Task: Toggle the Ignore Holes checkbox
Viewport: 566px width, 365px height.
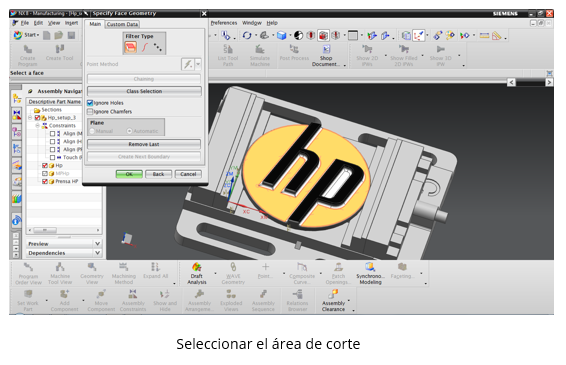Action: coord(90,103)
